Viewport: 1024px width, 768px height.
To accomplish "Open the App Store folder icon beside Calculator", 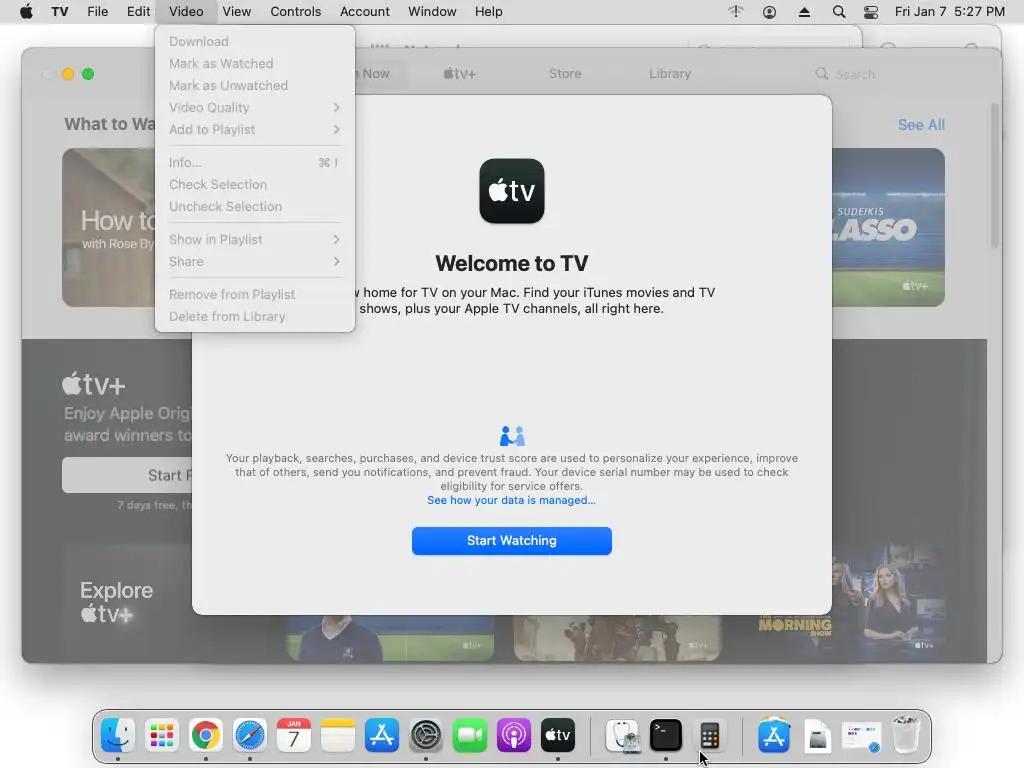I will [x=774, y=735].
